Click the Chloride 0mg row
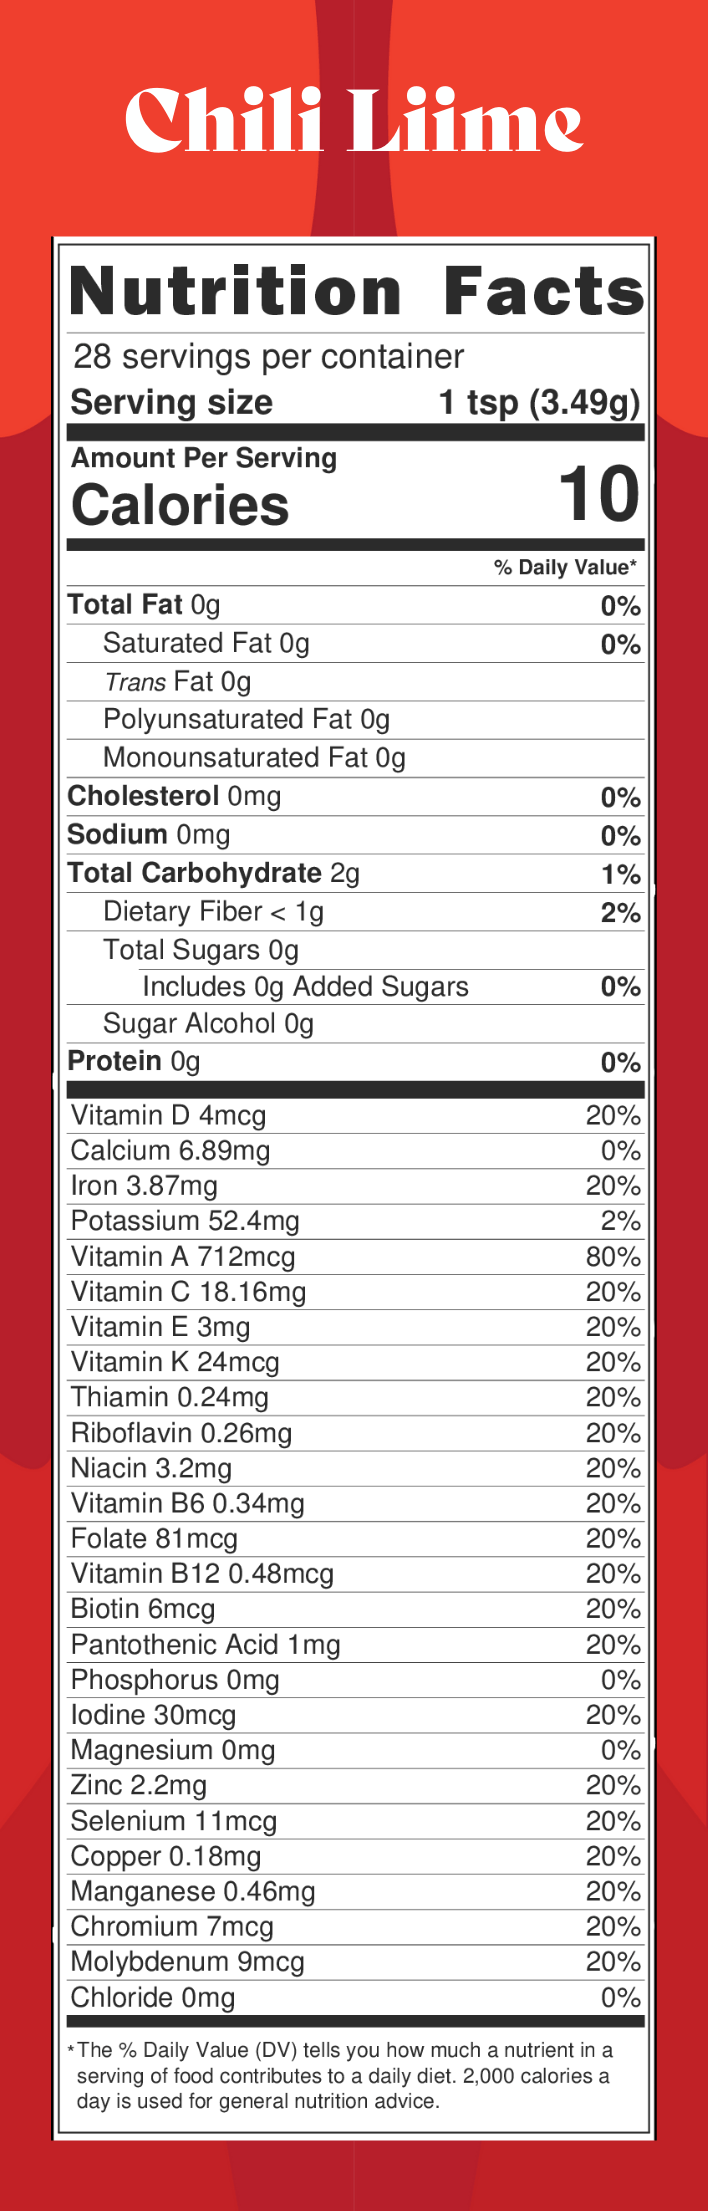This screenshot has width=708, height=2211. pos(355,1997)
